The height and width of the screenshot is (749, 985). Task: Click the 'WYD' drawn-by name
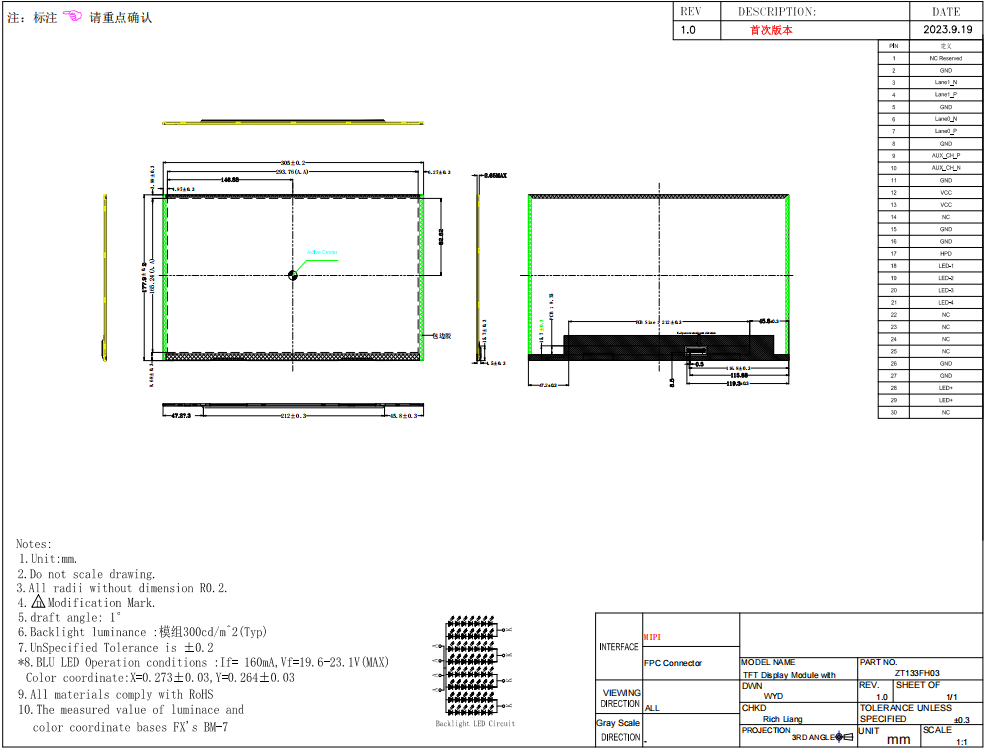tap(773, 696)
